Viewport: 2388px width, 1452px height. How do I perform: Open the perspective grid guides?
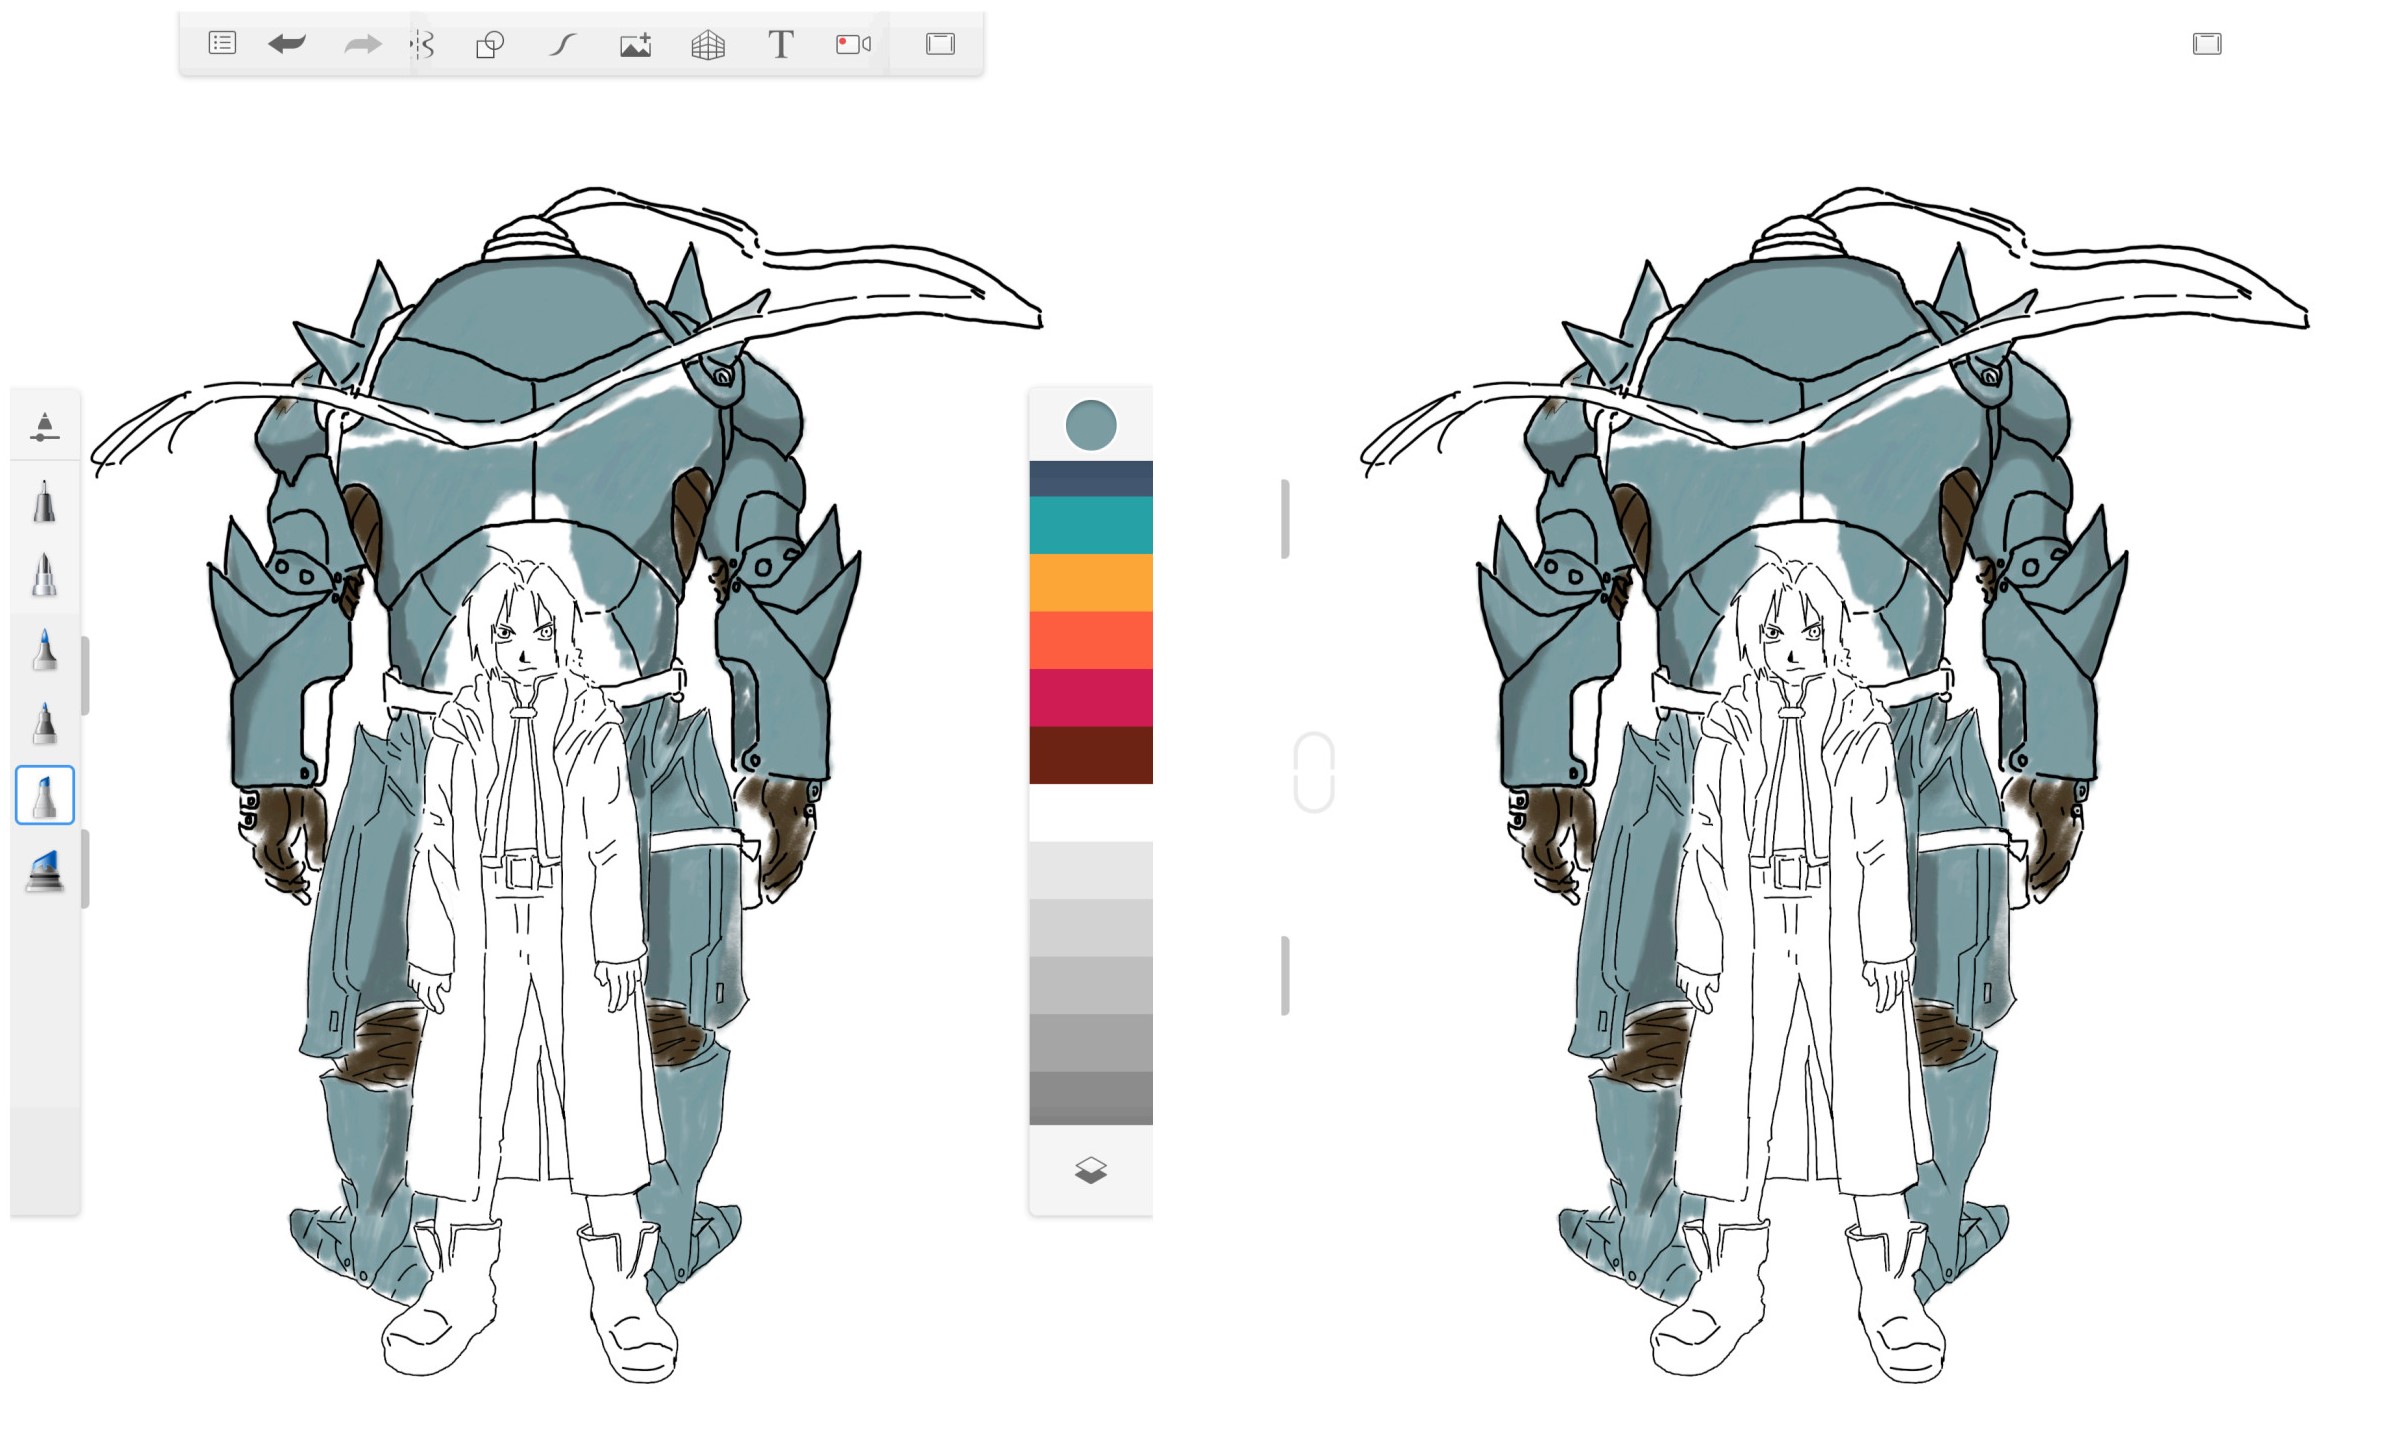708,45
